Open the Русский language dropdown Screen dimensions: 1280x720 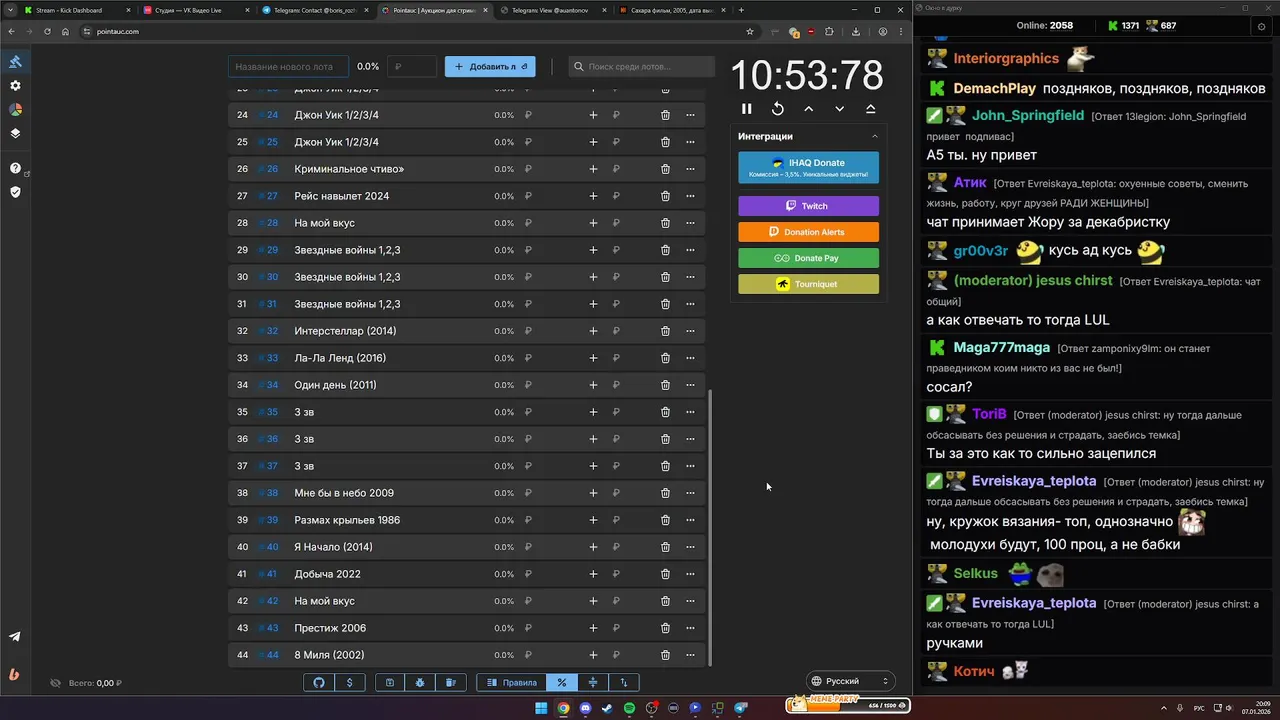pyautogui.click(x=849, y=681)
